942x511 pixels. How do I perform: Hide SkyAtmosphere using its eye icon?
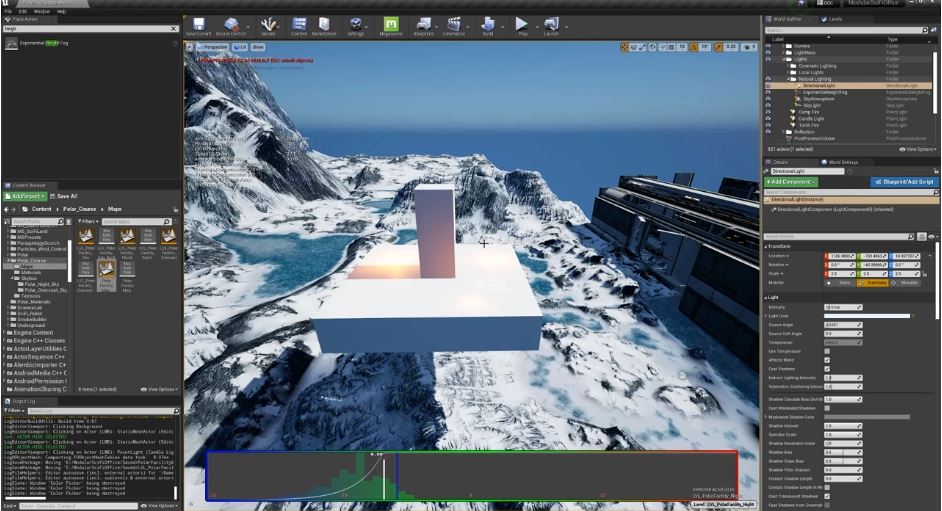coord(768,100)
